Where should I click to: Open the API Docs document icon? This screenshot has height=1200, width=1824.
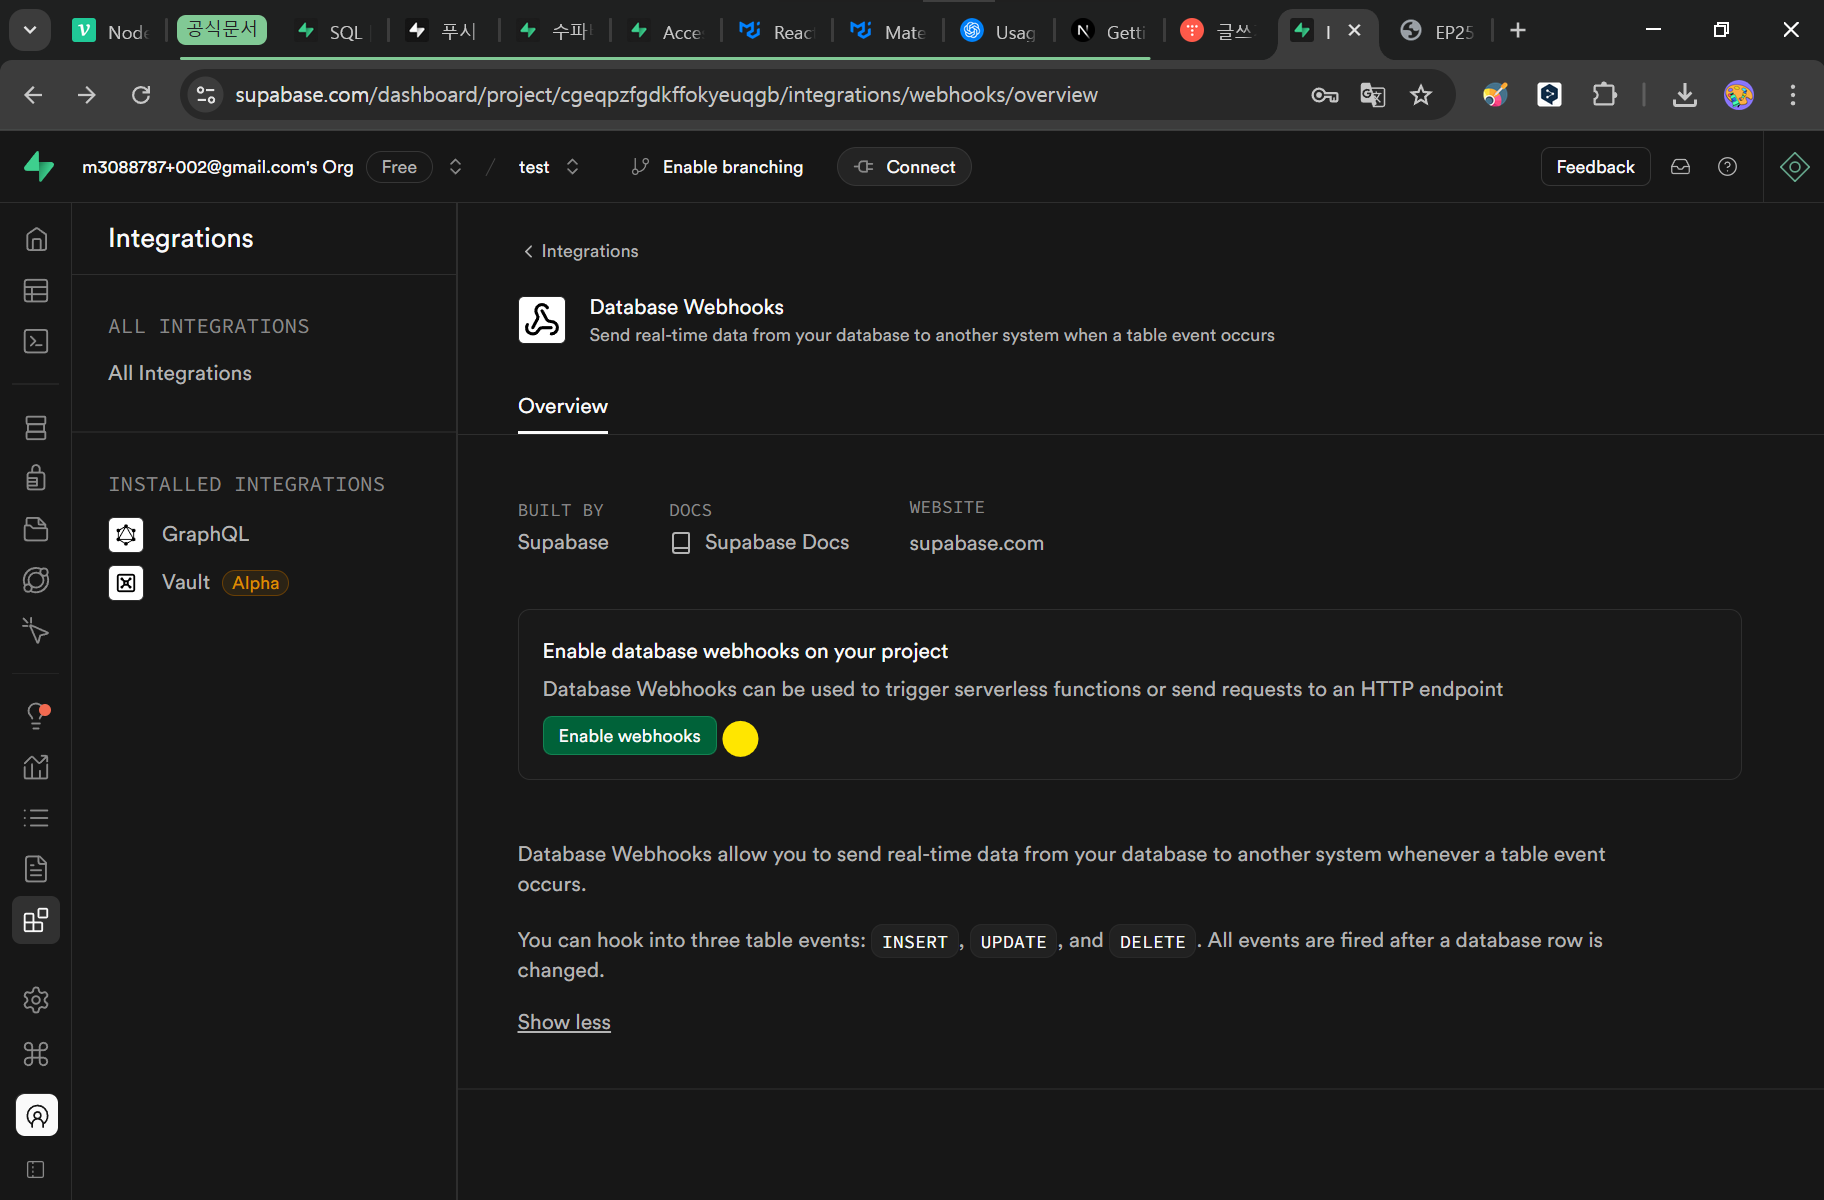point(36,869)
